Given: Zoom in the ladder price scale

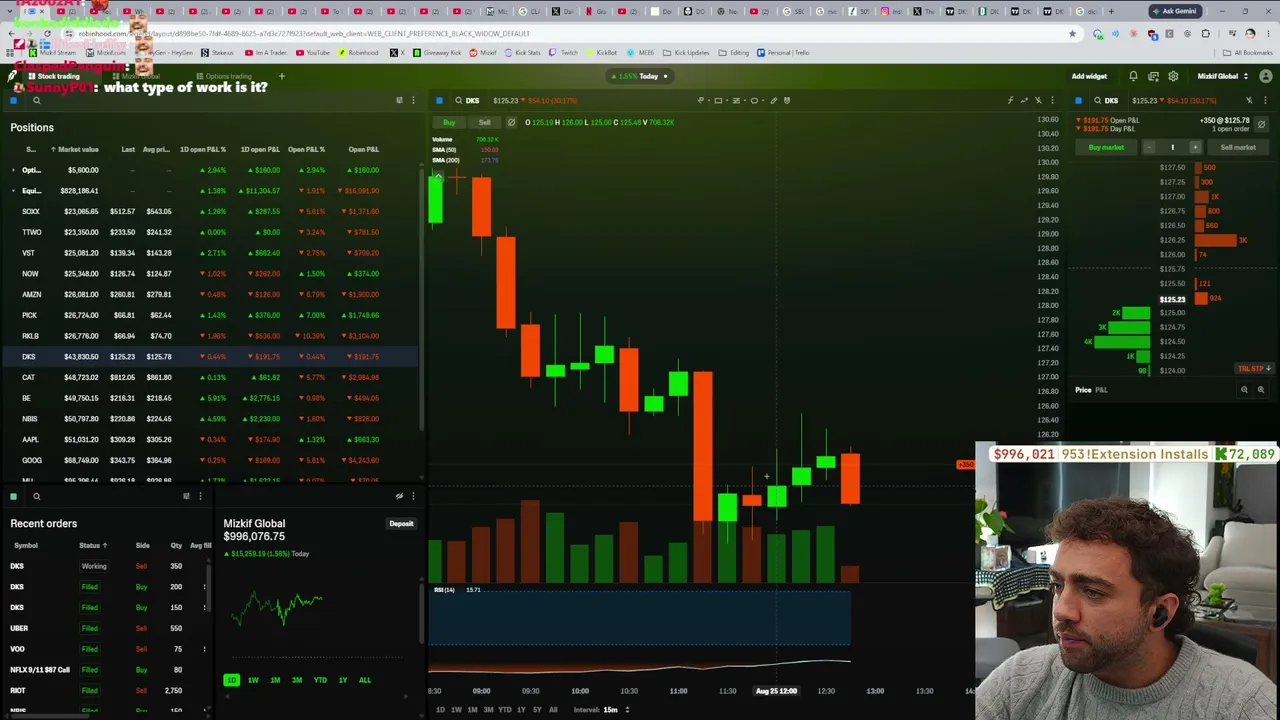Looking at the screenshot, I should click(1260, 390).
